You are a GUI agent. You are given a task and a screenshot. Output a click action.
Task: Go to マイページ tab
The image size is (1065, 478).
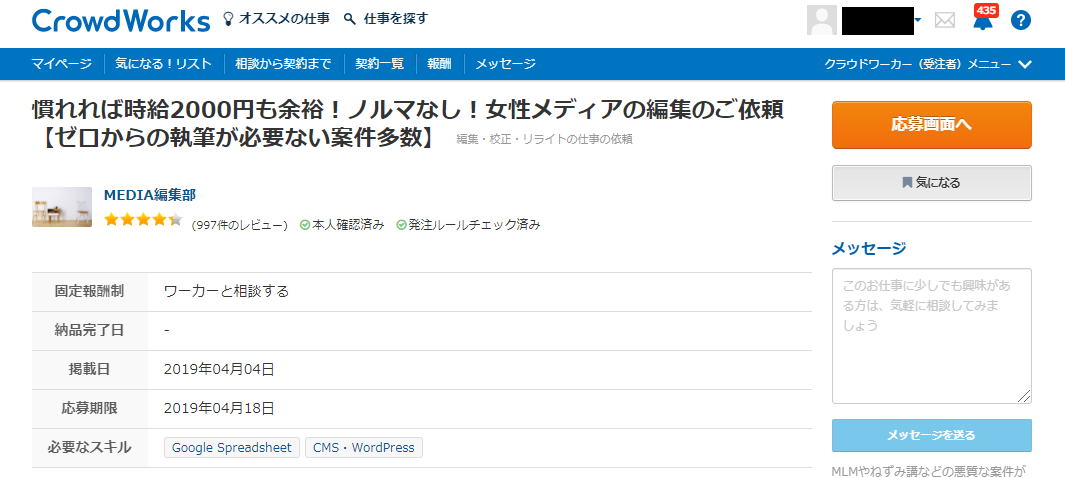pyautogui.click(x=61, y=65)
